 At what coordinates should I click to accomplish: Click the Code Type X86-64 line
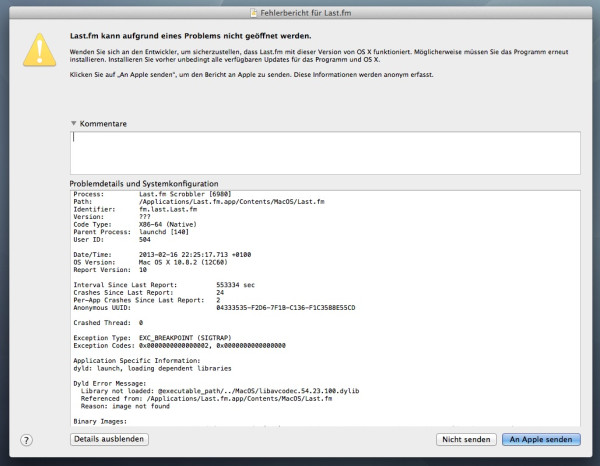point(135,224)
